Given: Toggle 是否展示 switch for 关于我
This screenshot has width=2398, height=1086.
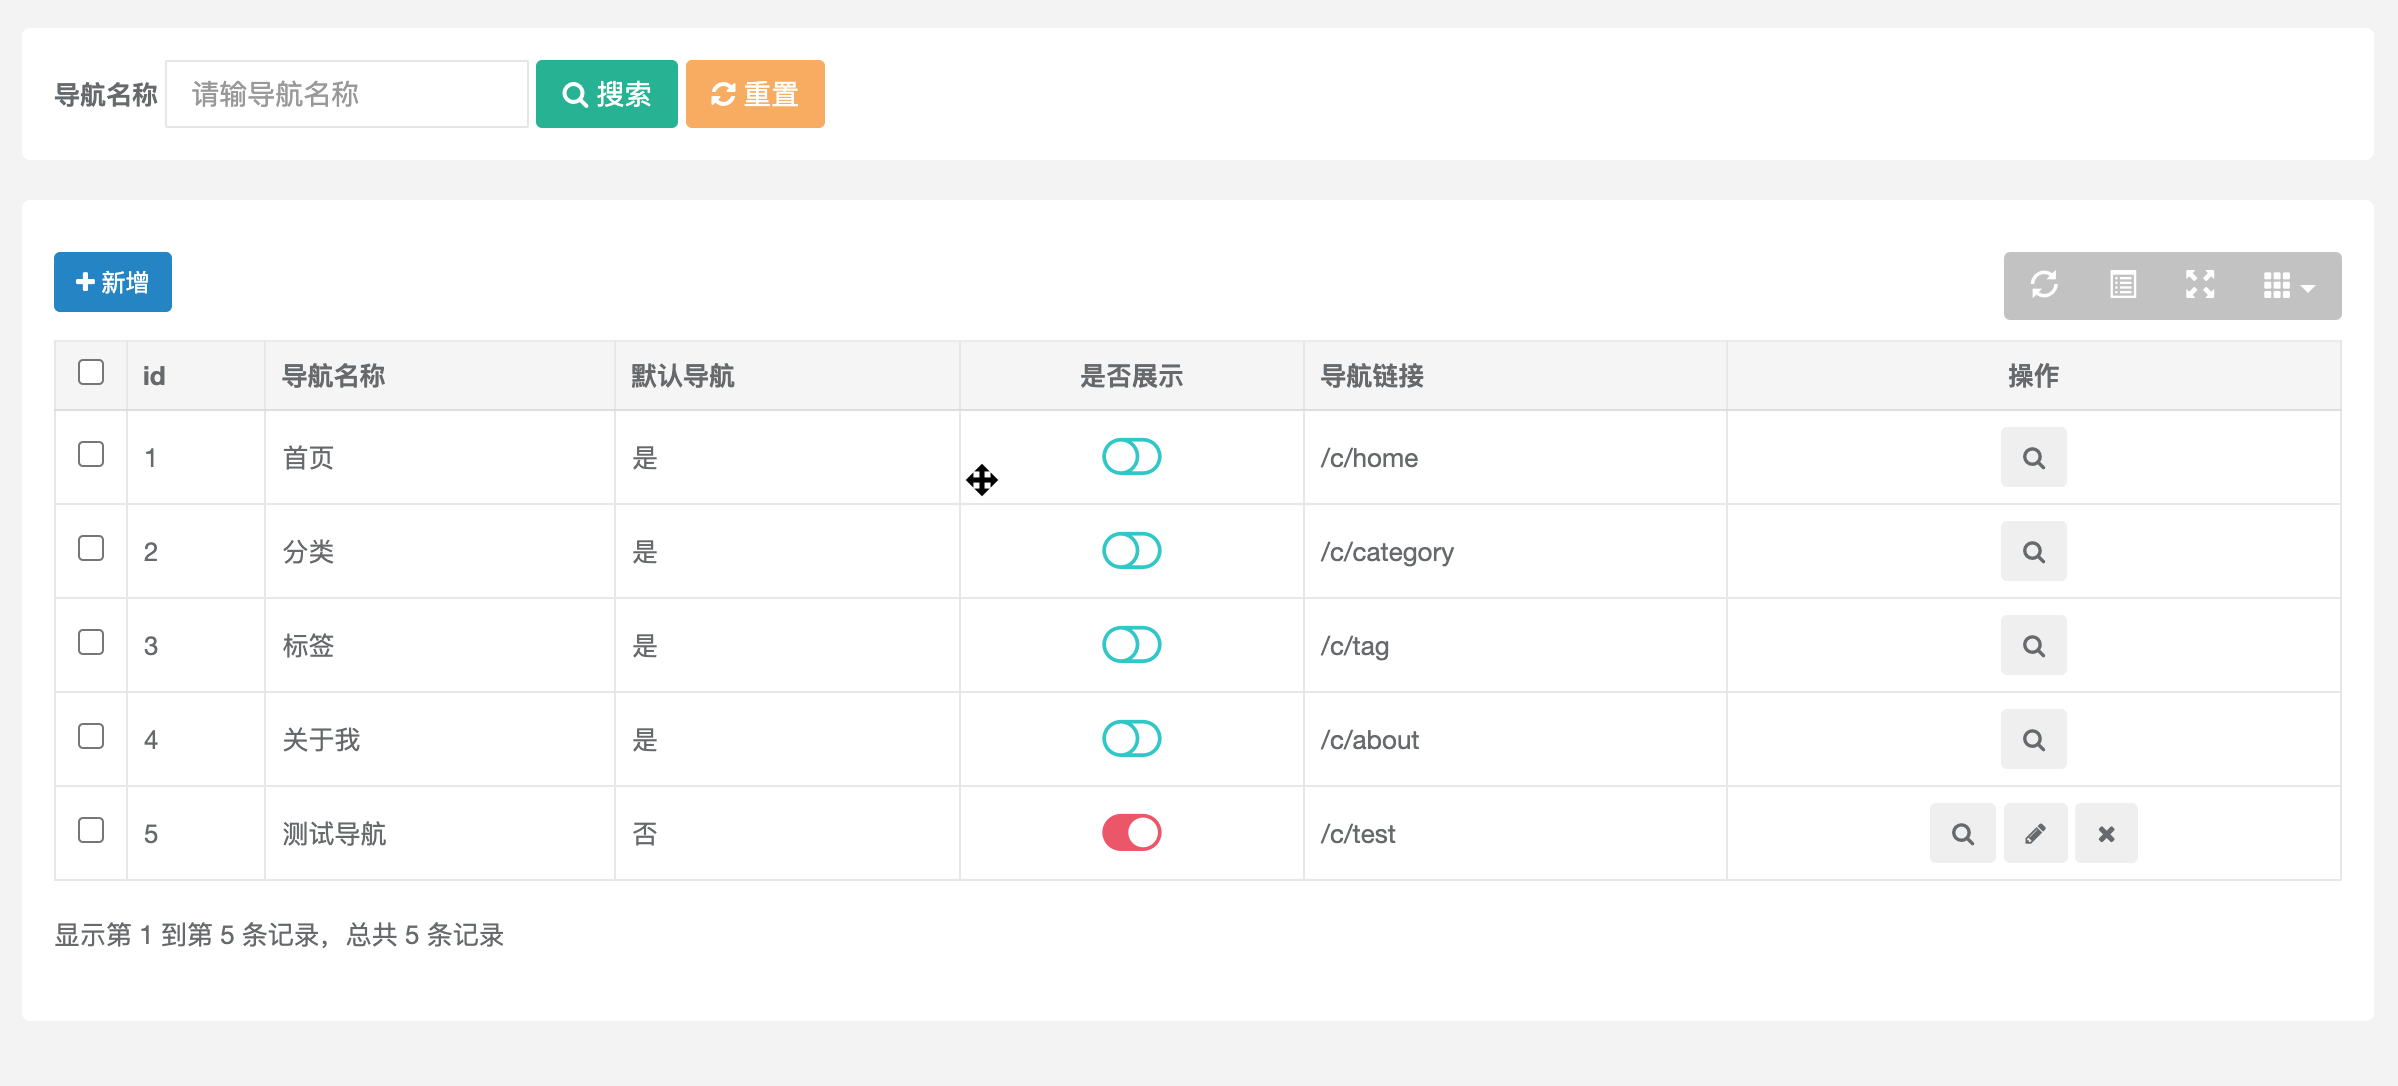Looking at the screenshot, I should 1132,739.
